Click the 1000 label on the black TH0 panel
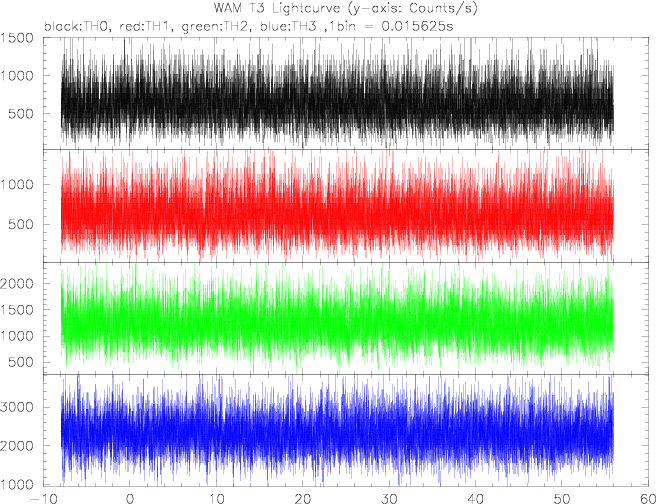Image resolution: width=657 pixels, height=504 pixels. 17,76
